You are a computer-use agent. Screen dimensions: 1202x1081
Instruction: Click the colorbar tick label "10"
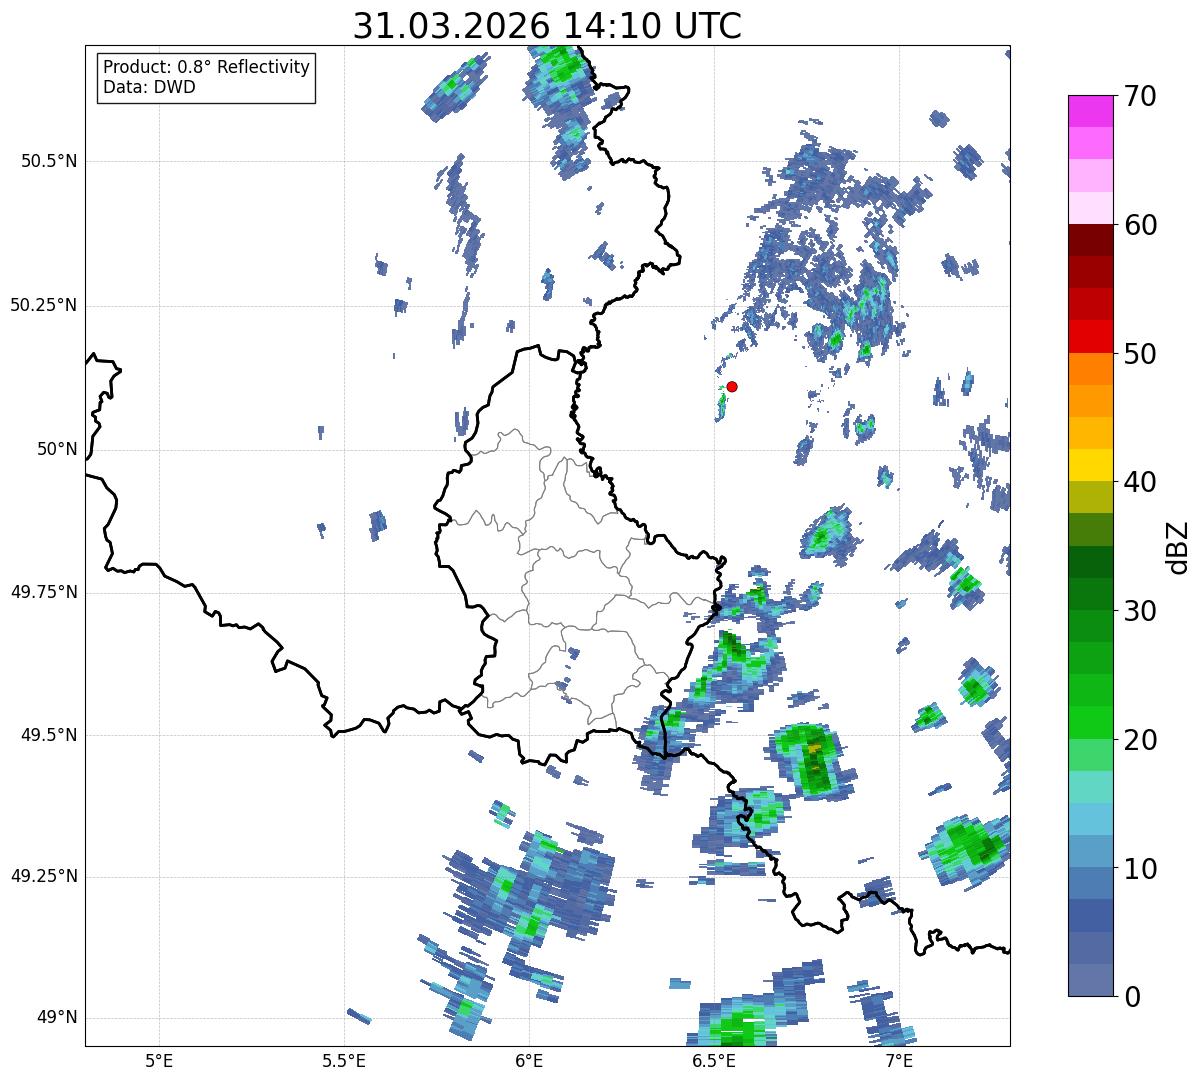point(1140,869)
